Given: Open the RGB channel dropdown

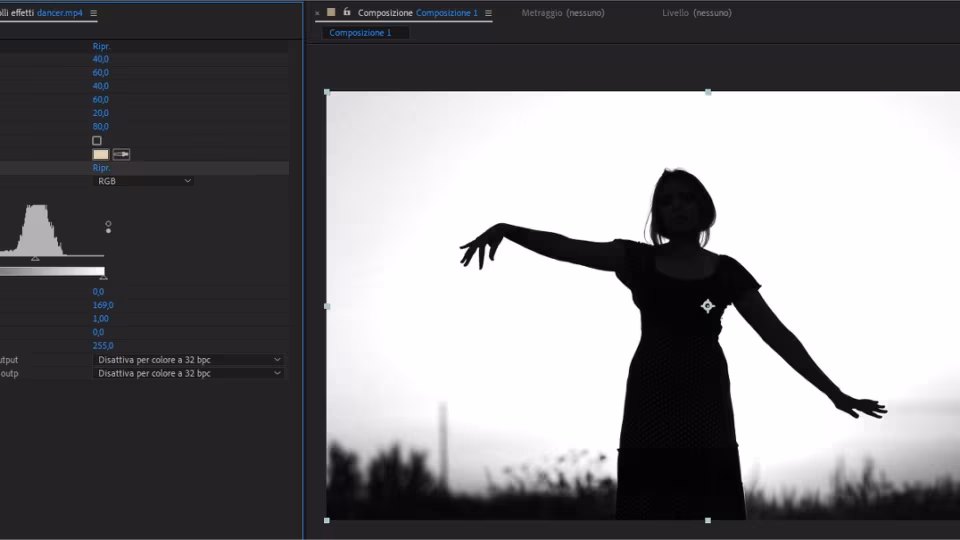Looking at the screenshot, I should 143,181.
